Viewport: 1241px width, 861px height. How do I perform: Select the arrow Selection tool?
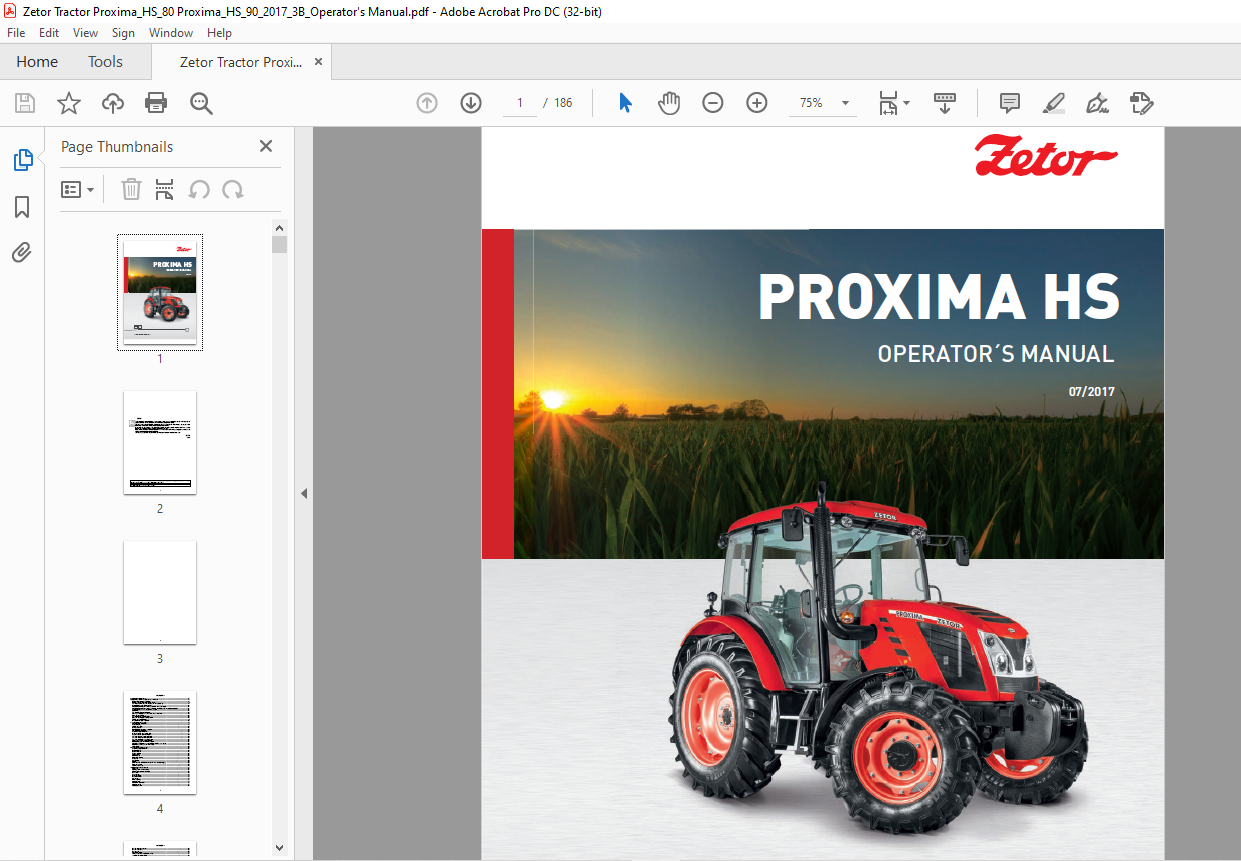click(626, 103)
